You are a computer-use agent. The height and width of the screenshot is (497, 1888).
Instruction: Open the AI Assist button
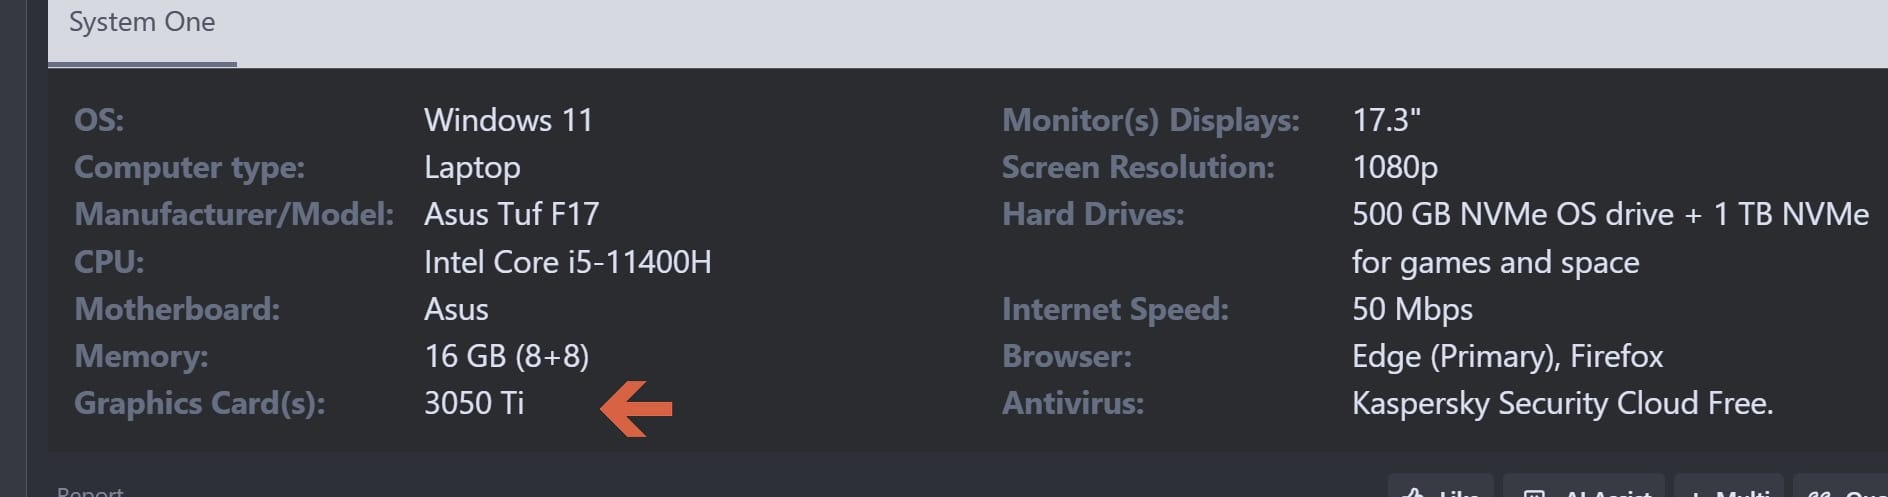coord(1583,487)
